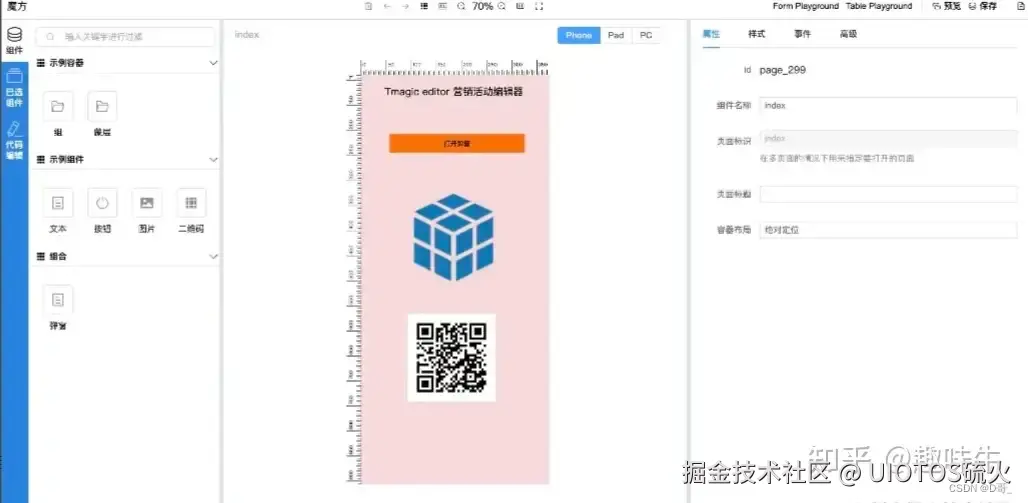Viewport: 1028px width, 503px height.
Task: Pick the 二维码 QR code component icon
Action: [x=191, y=203]
